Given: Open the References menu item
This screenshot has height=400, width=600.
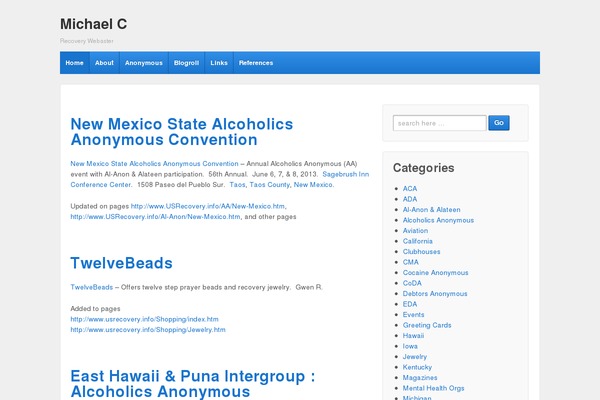Looking at the screenshot, I should [x=256, y=63].
